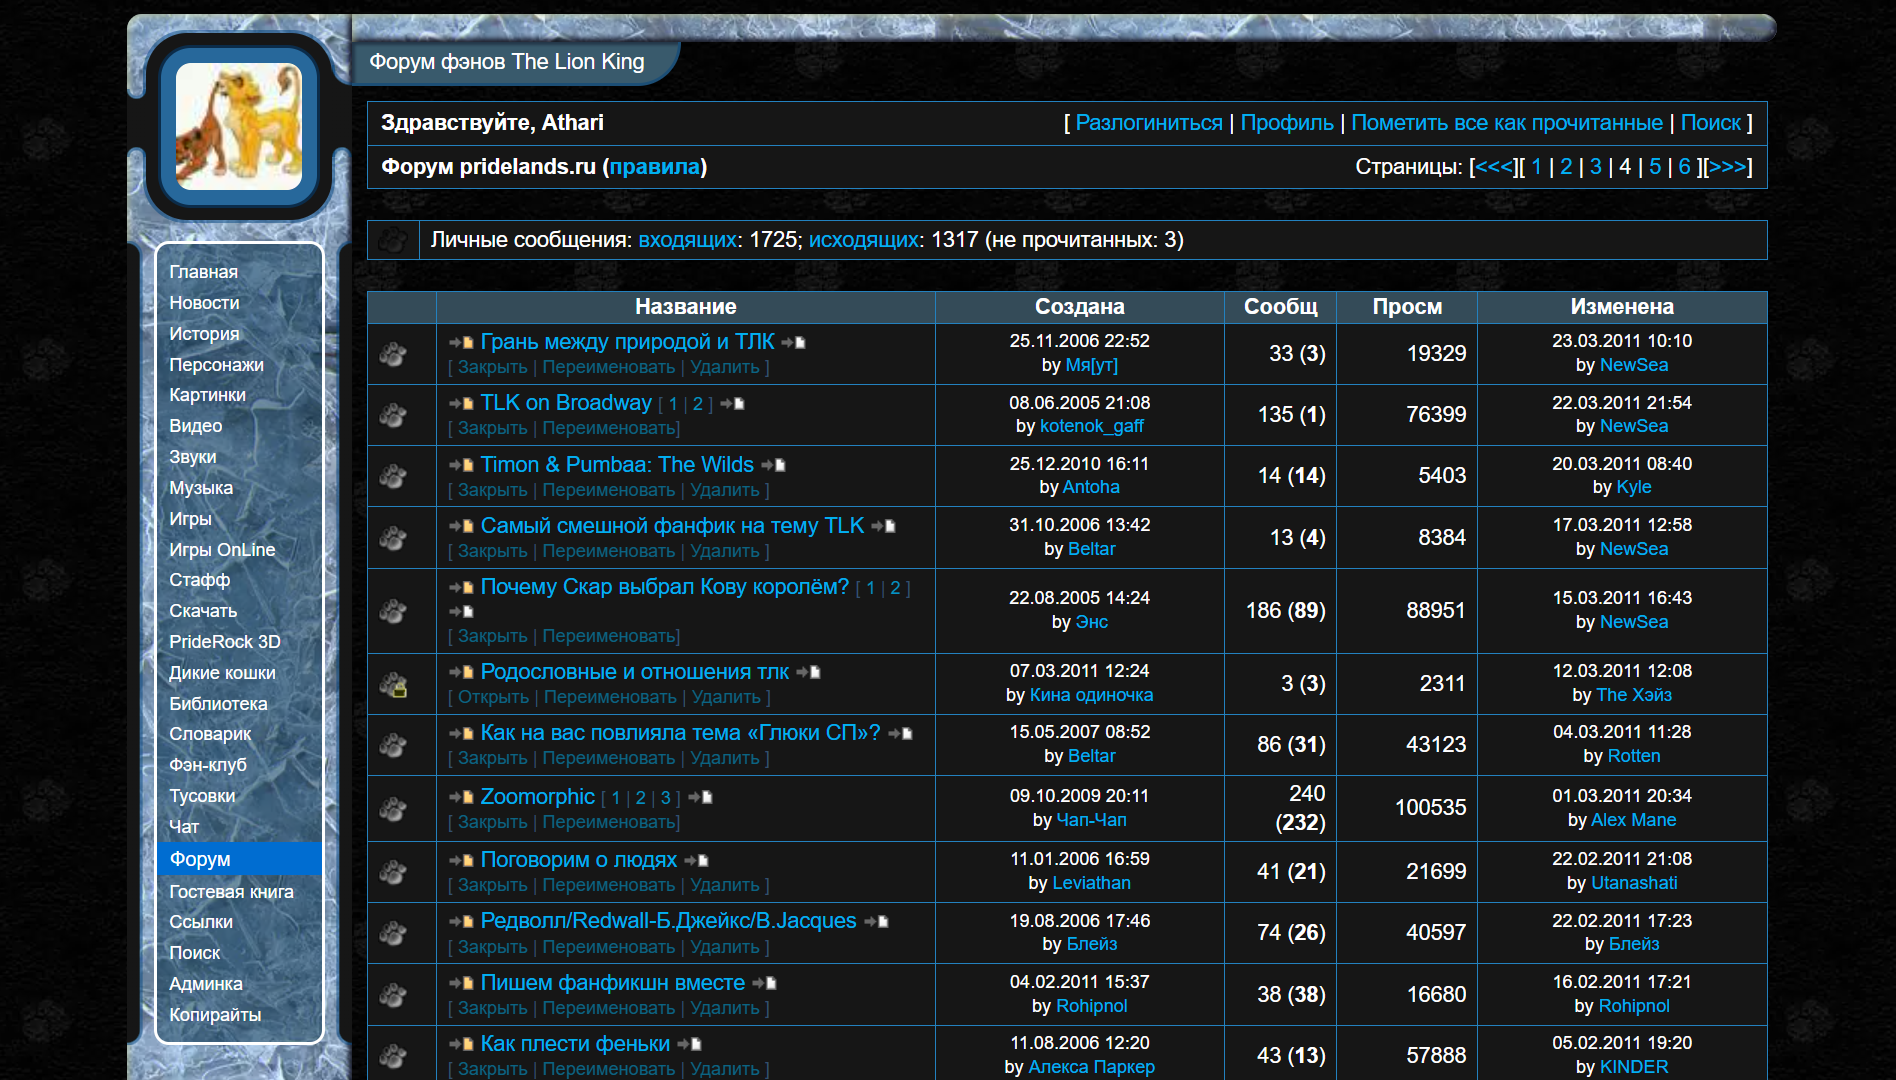The height and width of the screenshot is (1080, 1896).
Task: Click first-unread icon before Пишем фанфикшн вместе
Action: [461, 983]
